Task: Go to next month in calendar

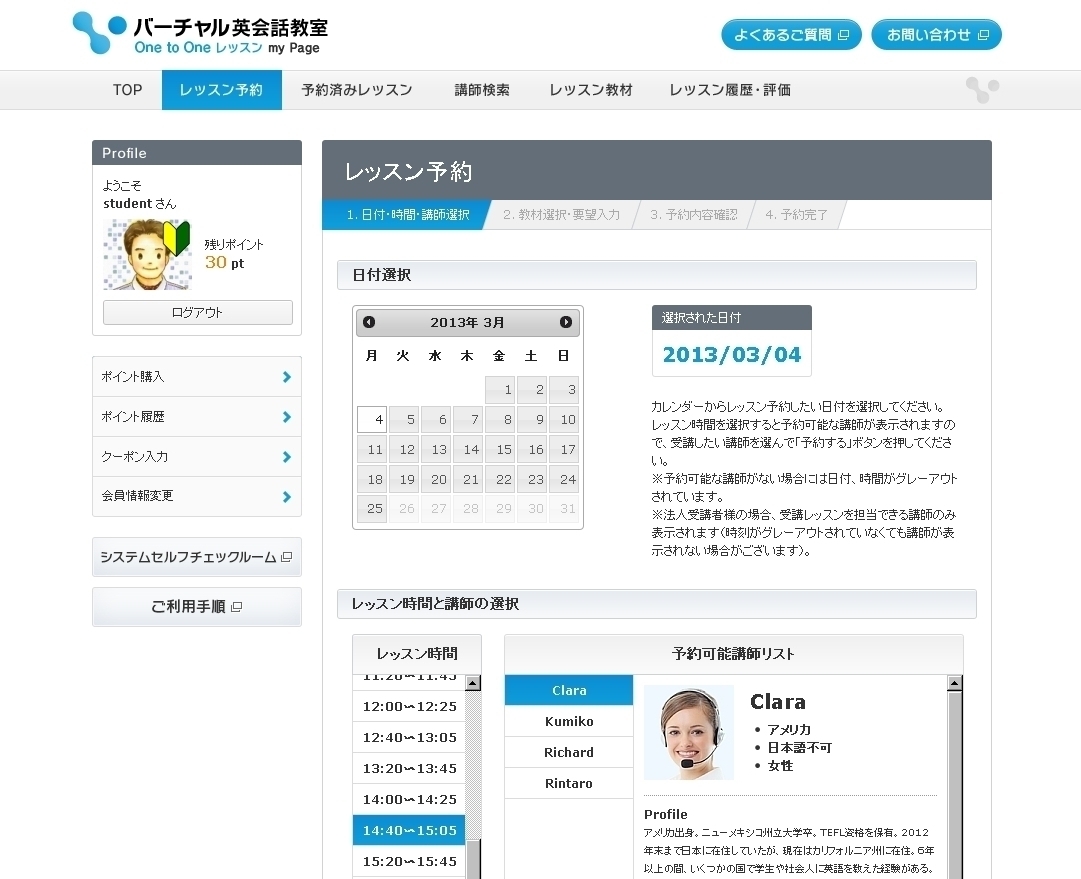Action: point(566,322)
